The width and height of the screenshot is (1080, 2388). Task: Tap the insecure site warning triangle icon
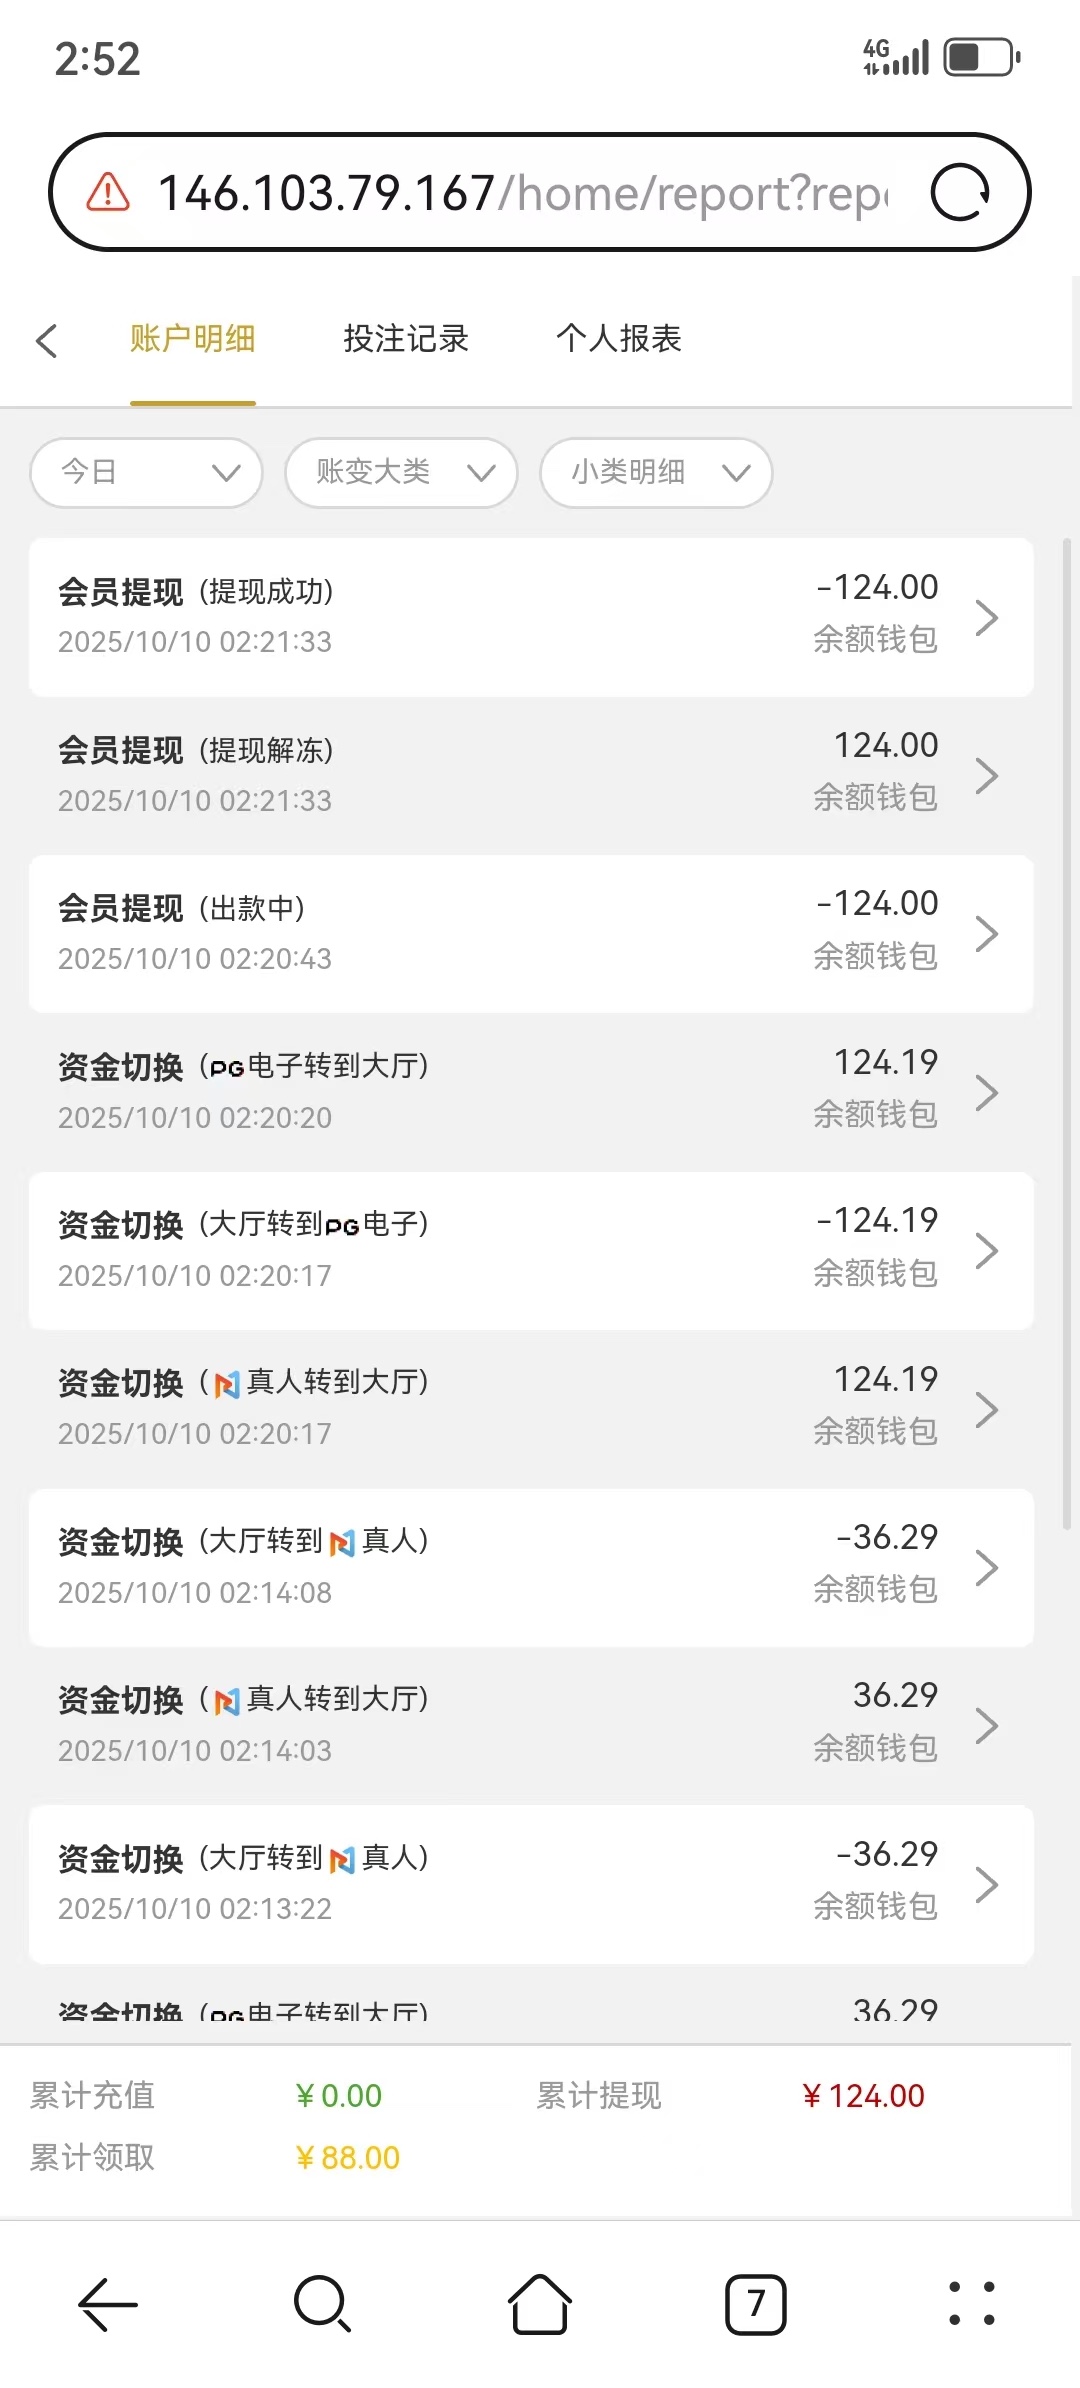coord(108,192)
